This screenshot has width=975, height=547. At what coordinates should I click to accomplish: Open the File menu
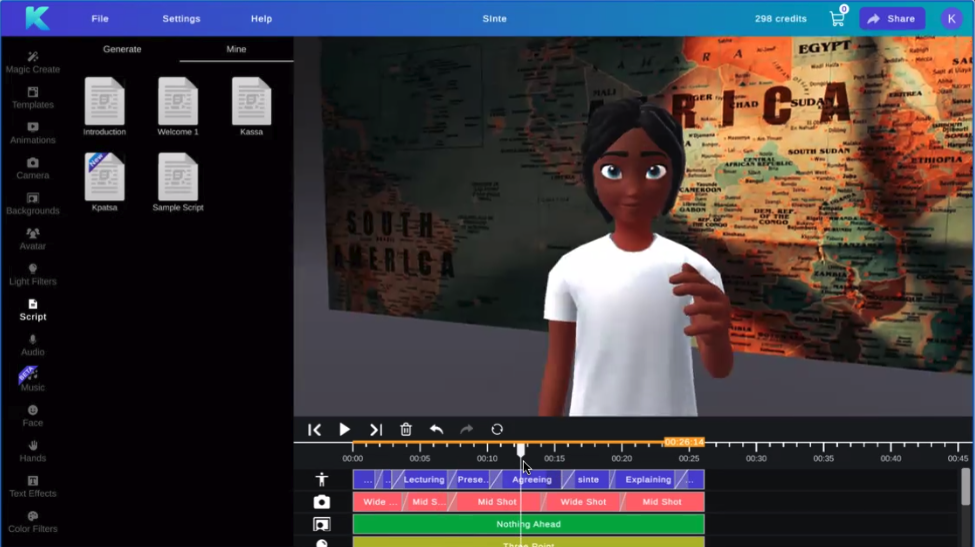coord(100,19)
